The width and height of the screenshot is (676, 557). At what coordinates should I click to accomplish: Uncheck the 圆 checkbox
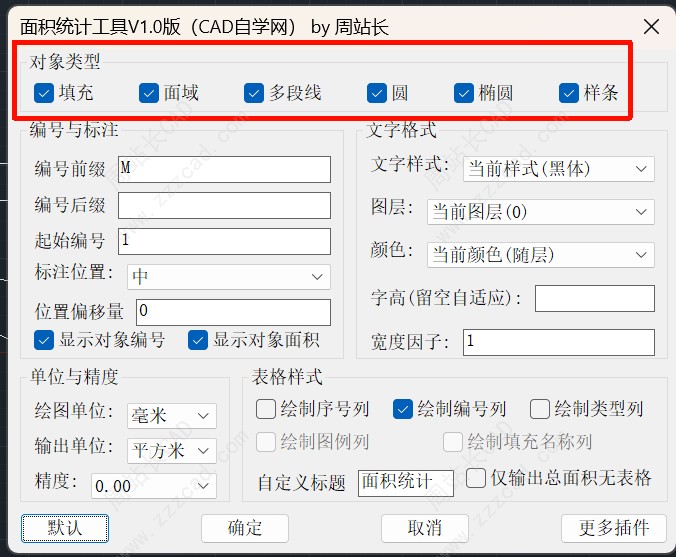[376, 93]
